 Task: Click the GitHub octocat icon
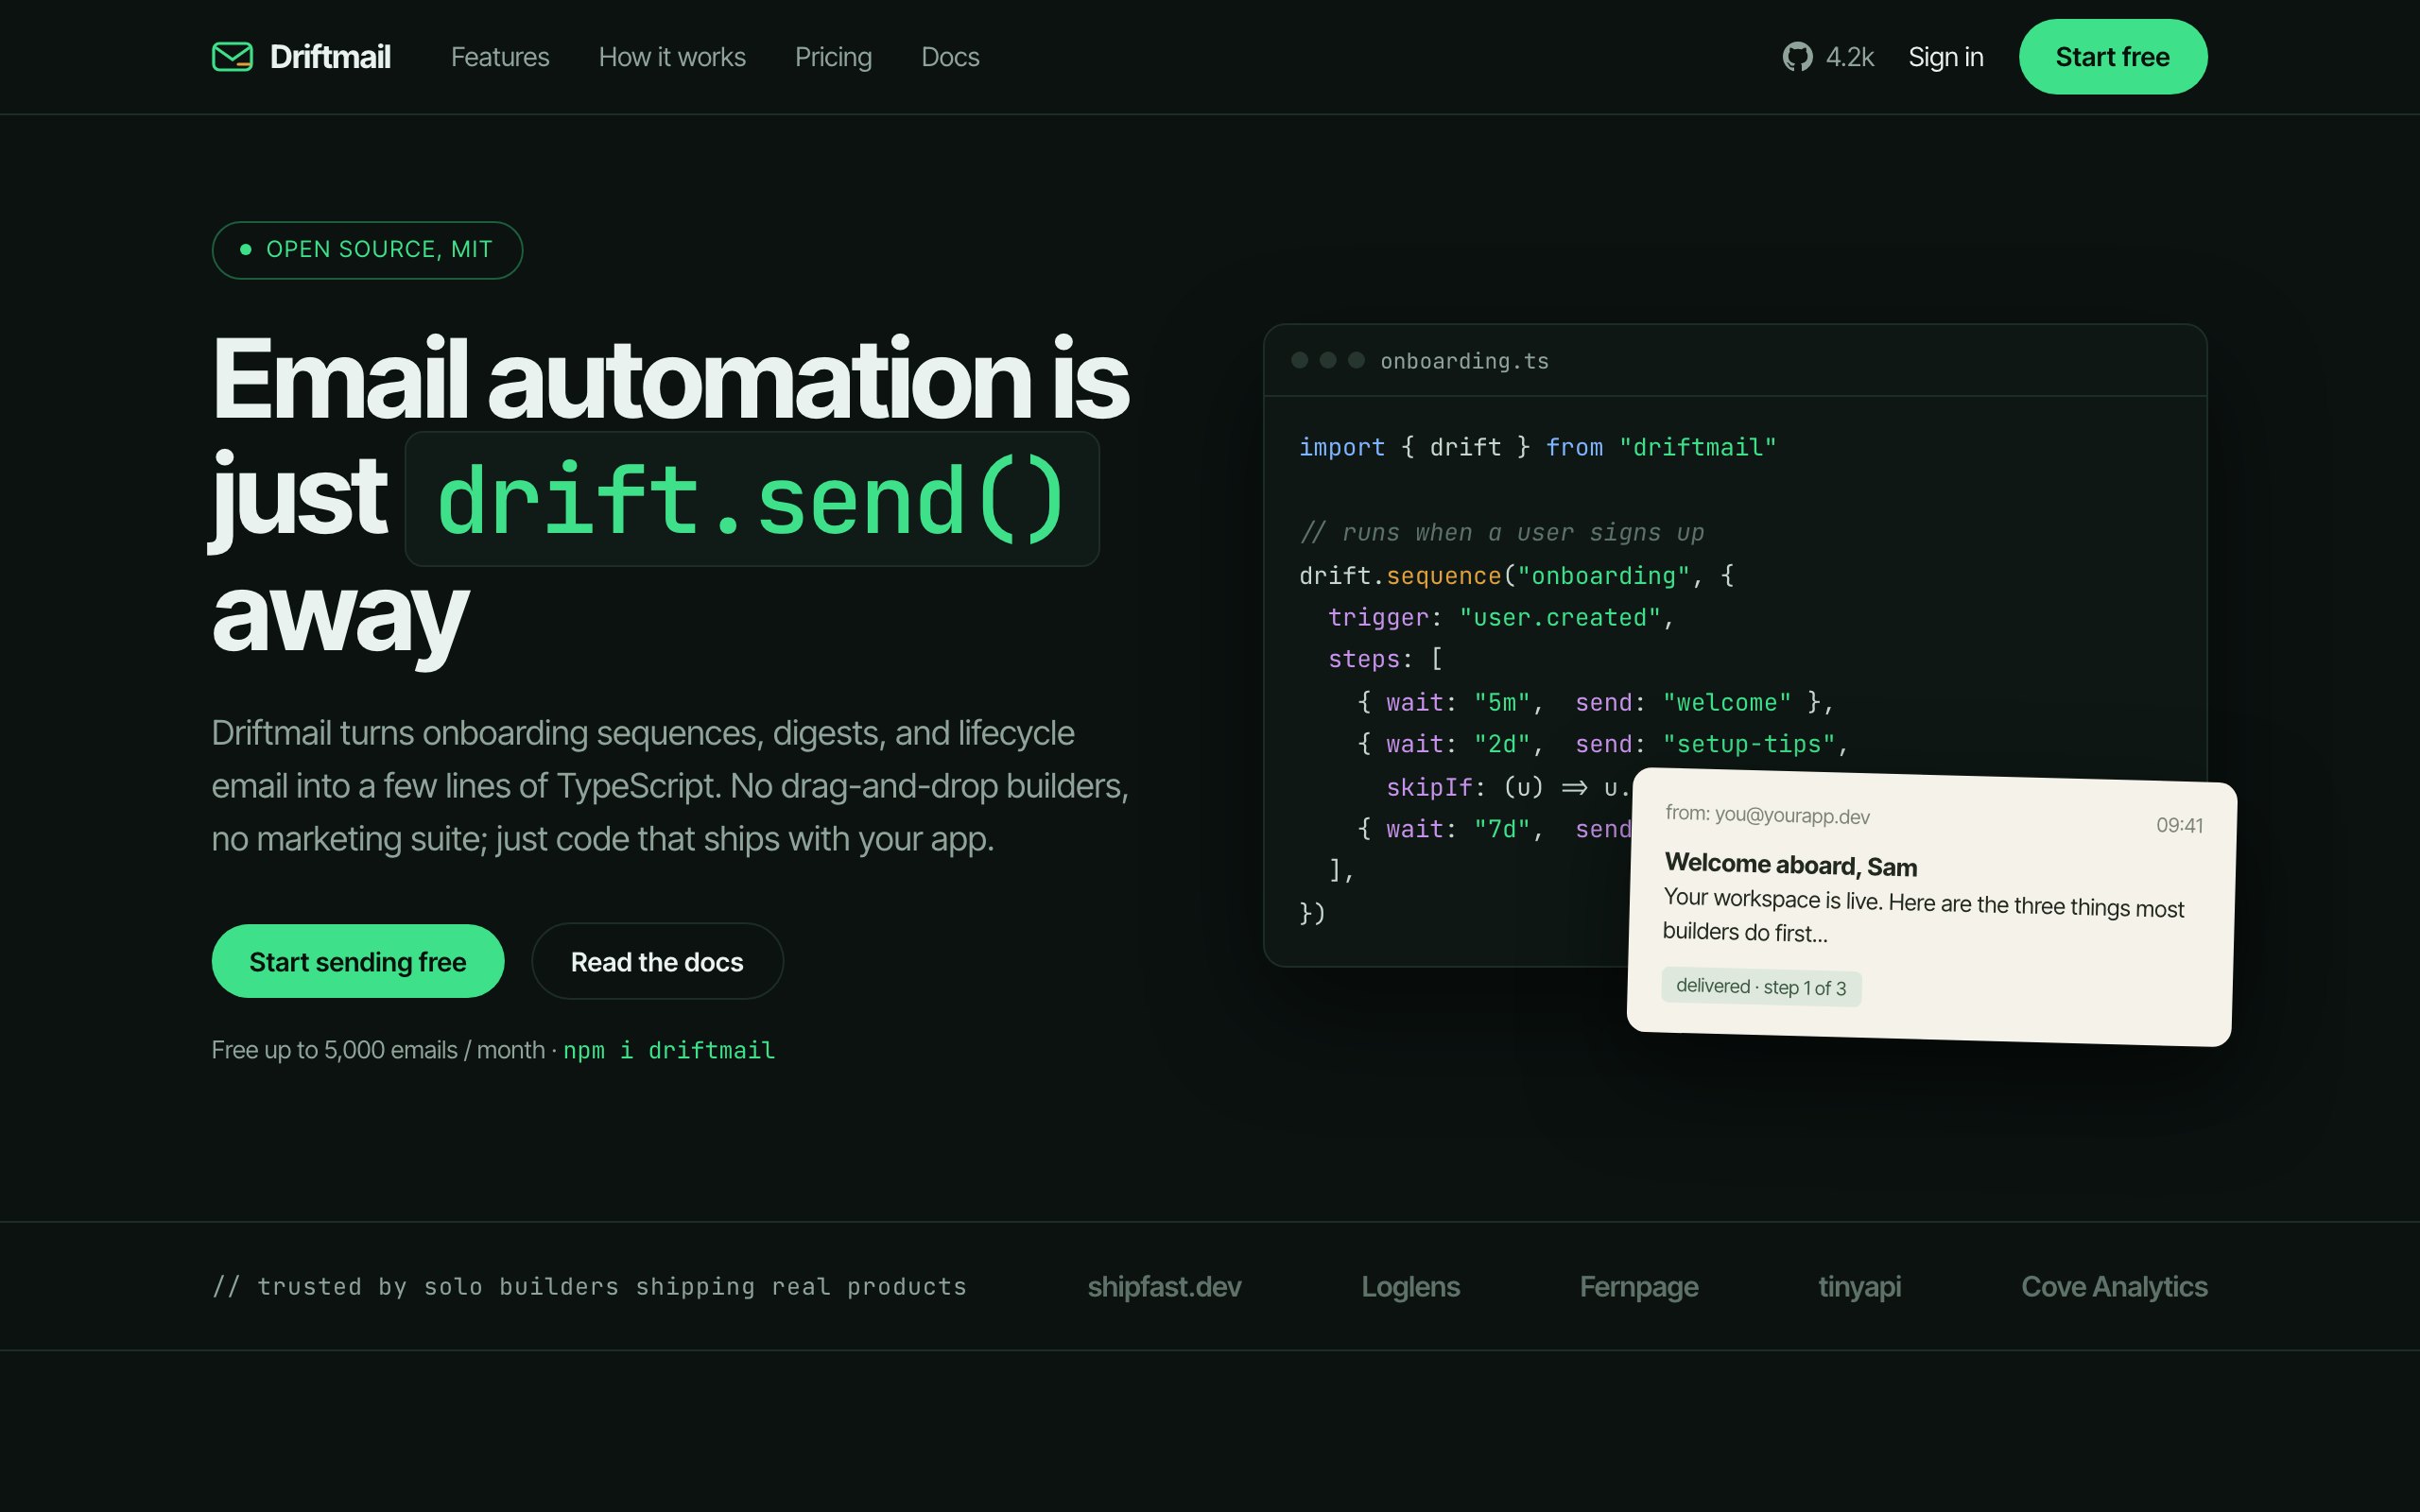click(1797, 57)
